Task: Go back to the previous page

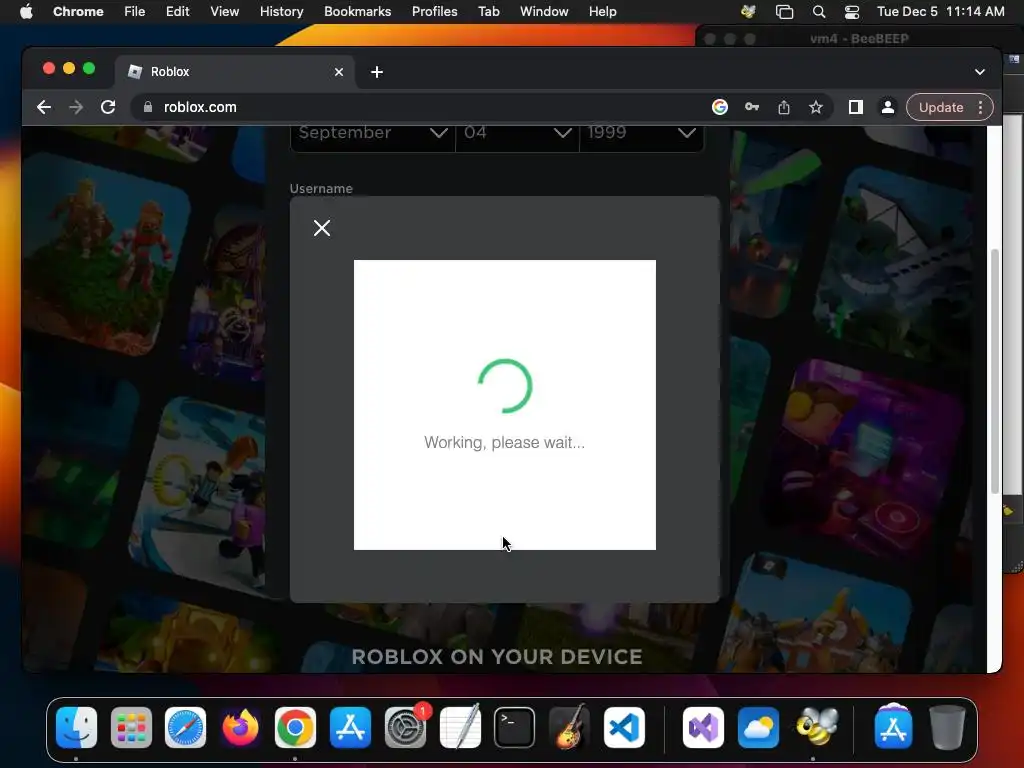Action: click(x=44, y=107)
